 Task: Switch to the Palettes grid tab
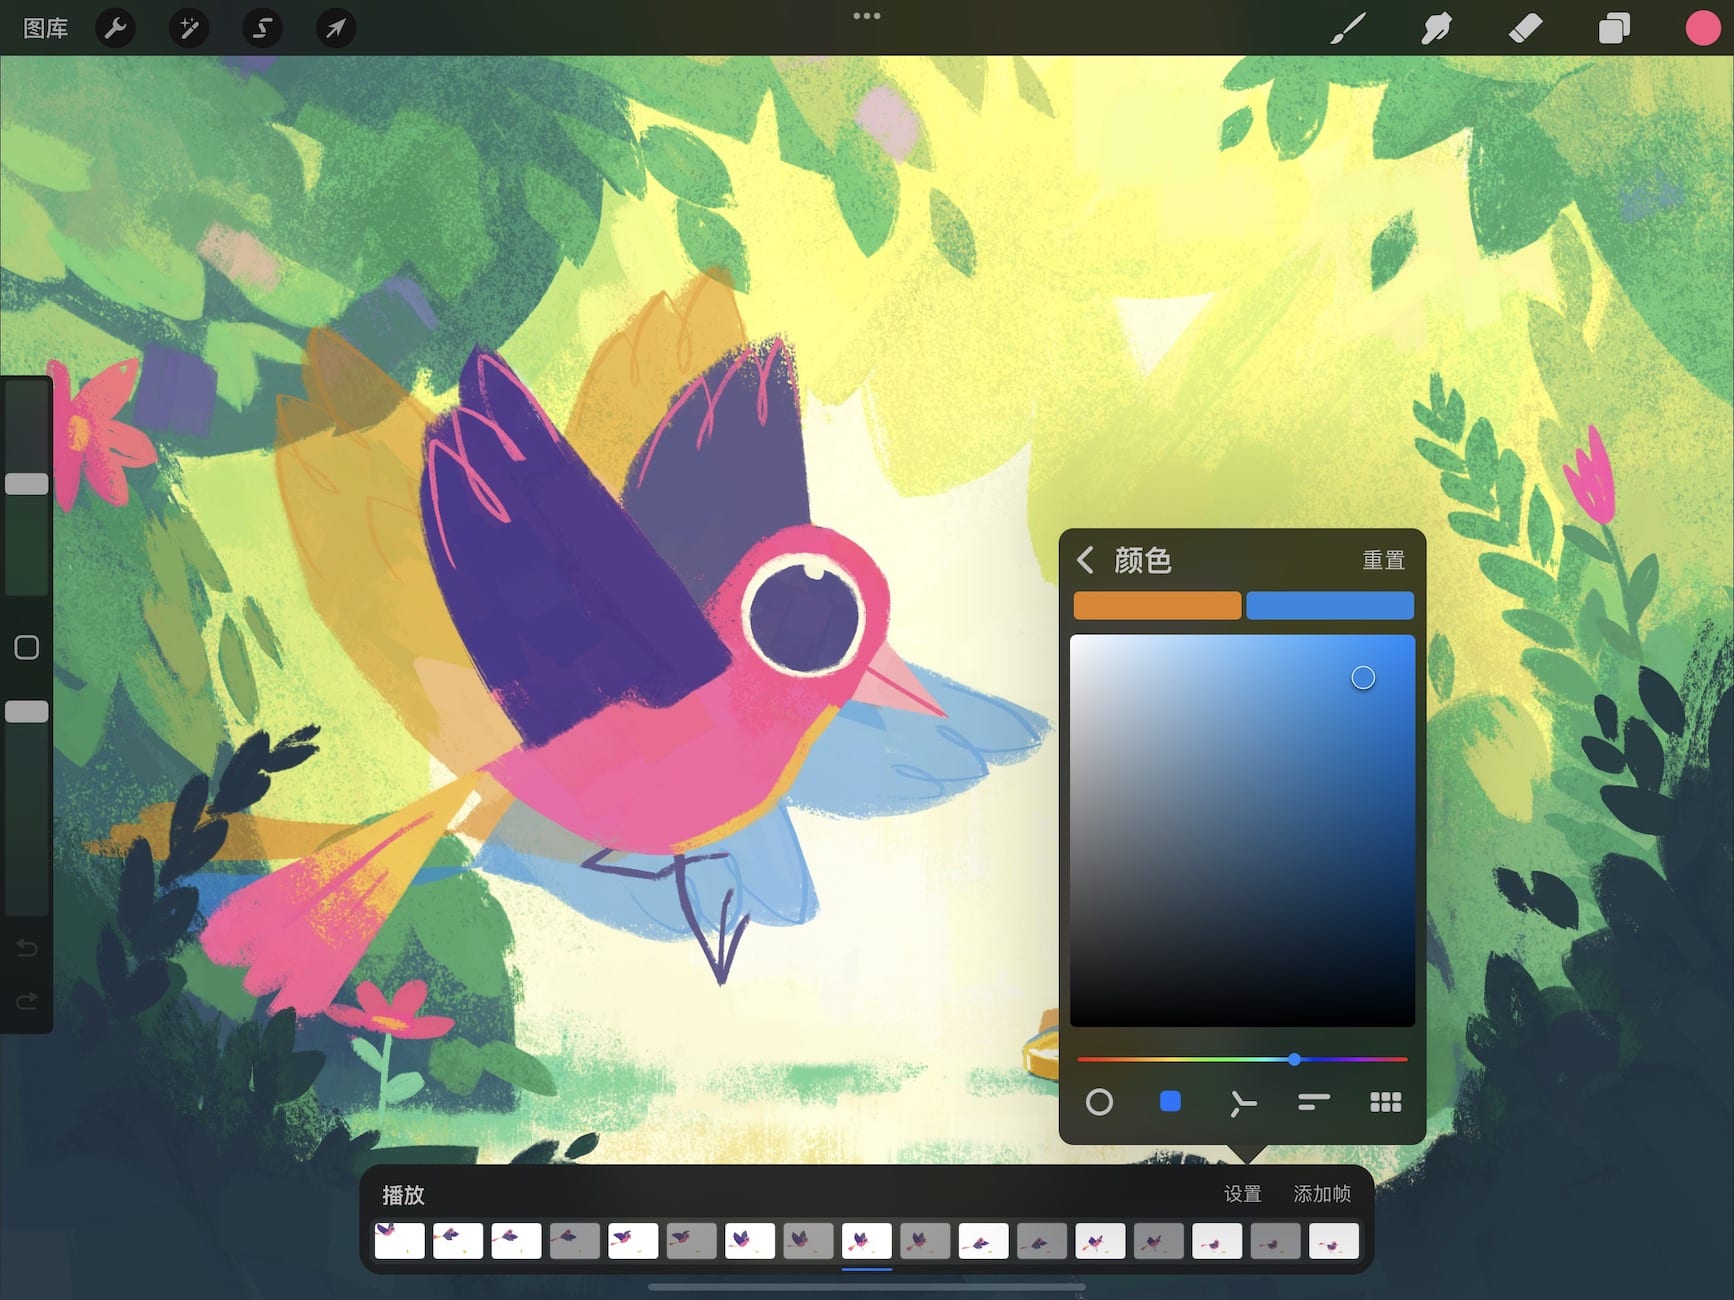(1385, 1102)
